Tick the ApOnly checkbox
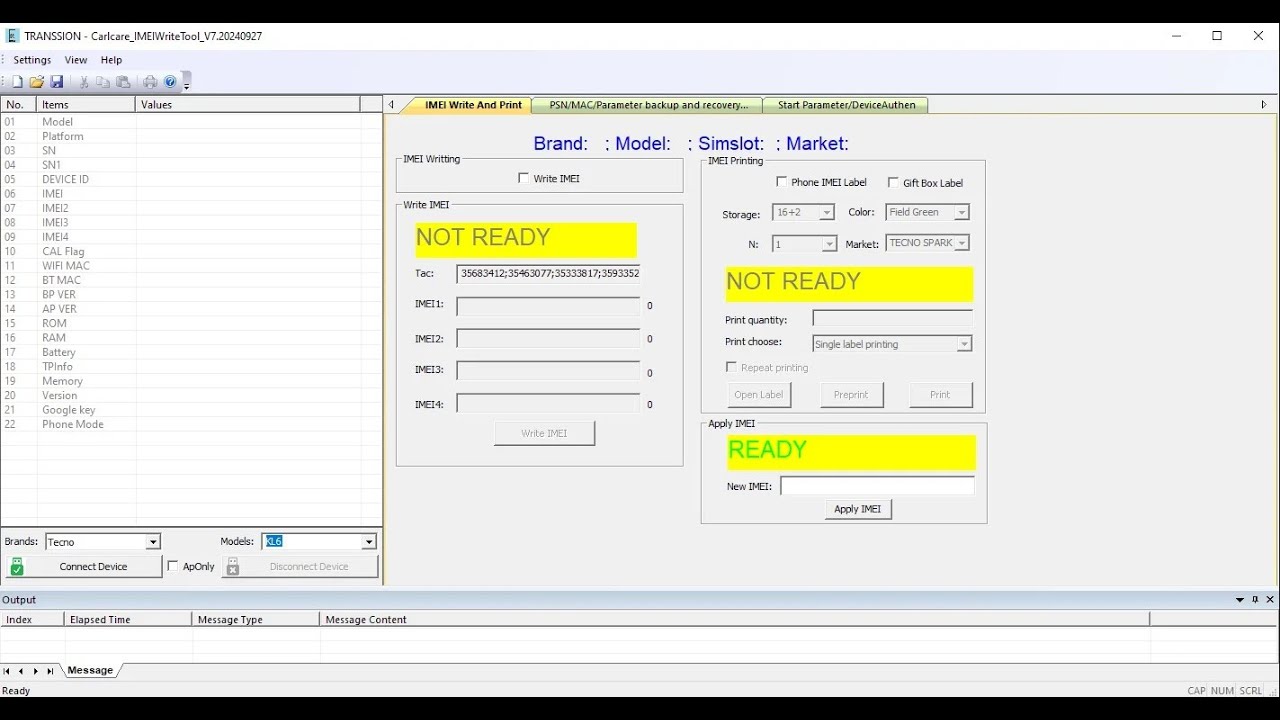Viewport: 1280px width, 720px height. [173, 566]
